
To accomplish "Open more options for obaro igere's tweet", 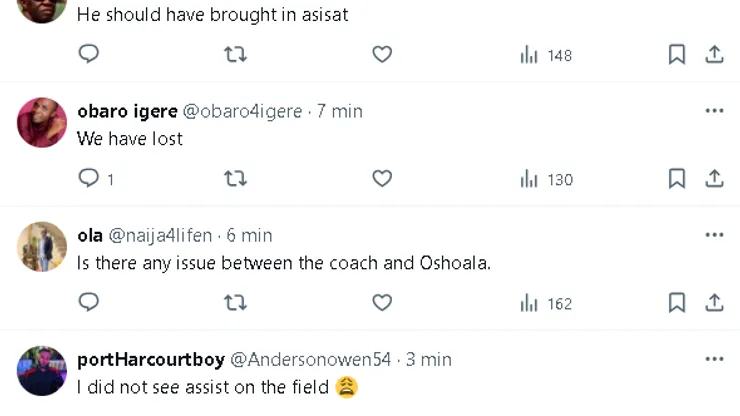I will 714,111.
